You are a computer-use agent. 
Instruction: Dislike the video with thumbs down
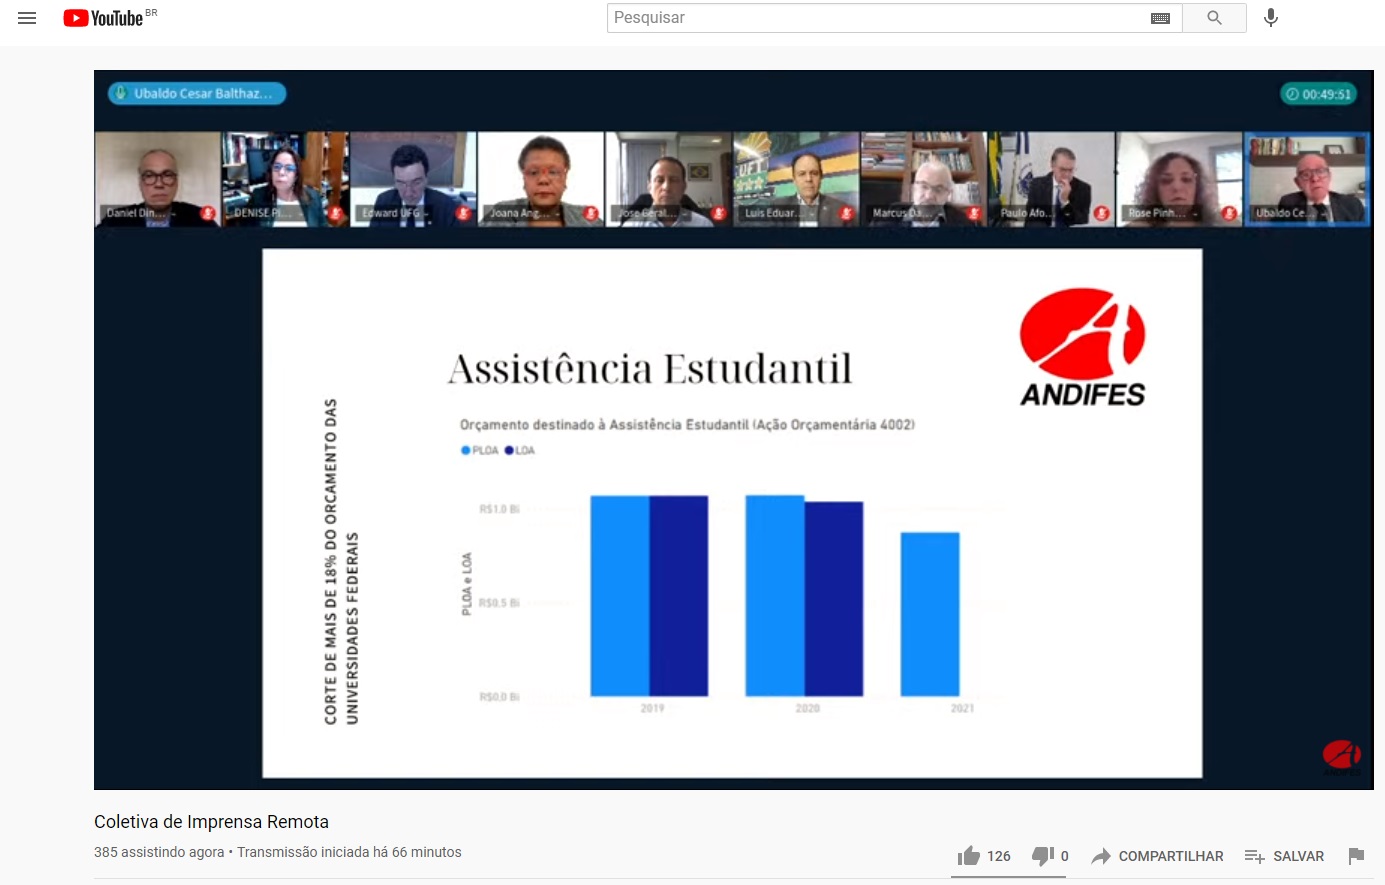click(x=1042, y=856)
